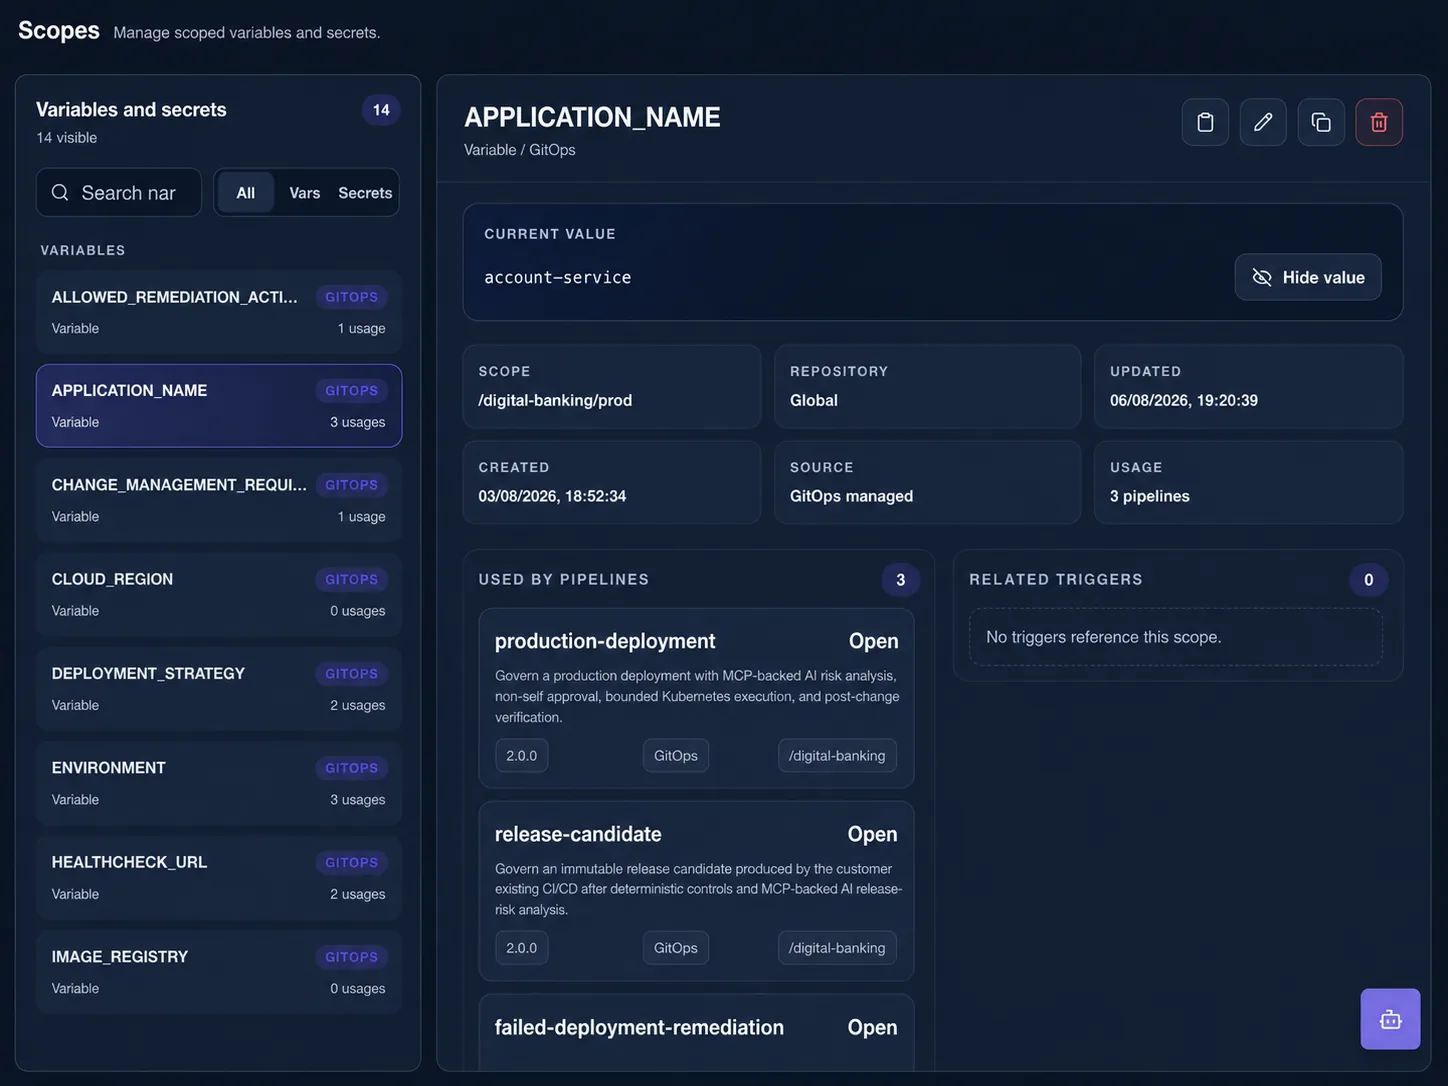Focus the variable search field
The image size is (1448, 1086).
coord(119,192)
